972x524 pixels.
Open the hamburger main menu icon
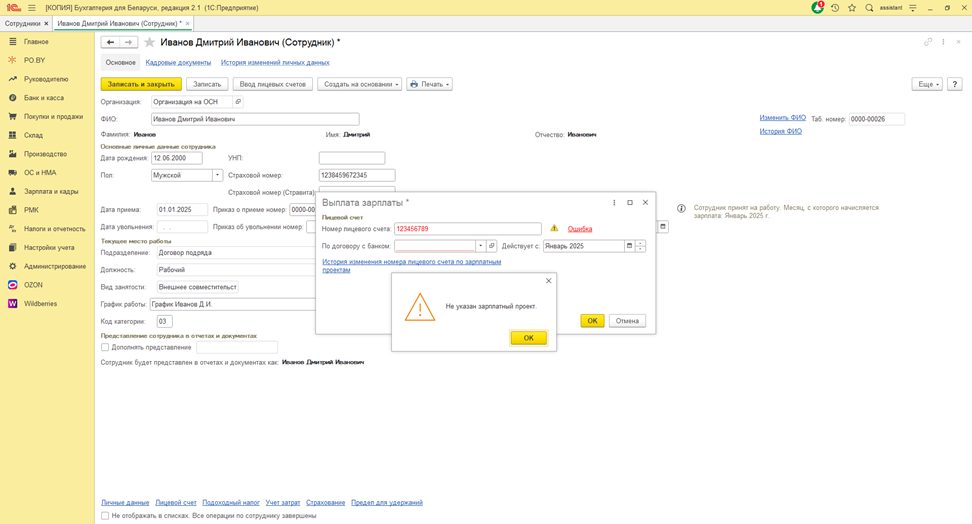click(32, 8)
